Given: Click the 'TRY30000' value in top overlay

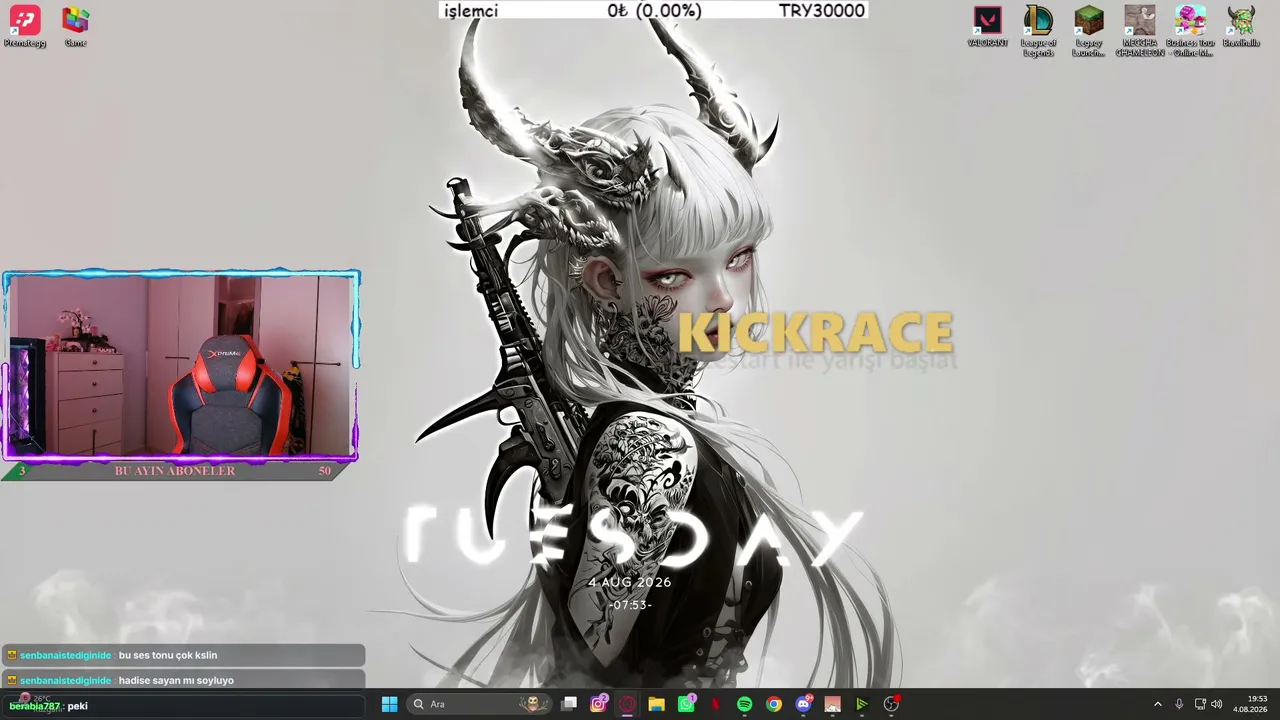Looking at the screenshot, I should [x=821, y=11].
